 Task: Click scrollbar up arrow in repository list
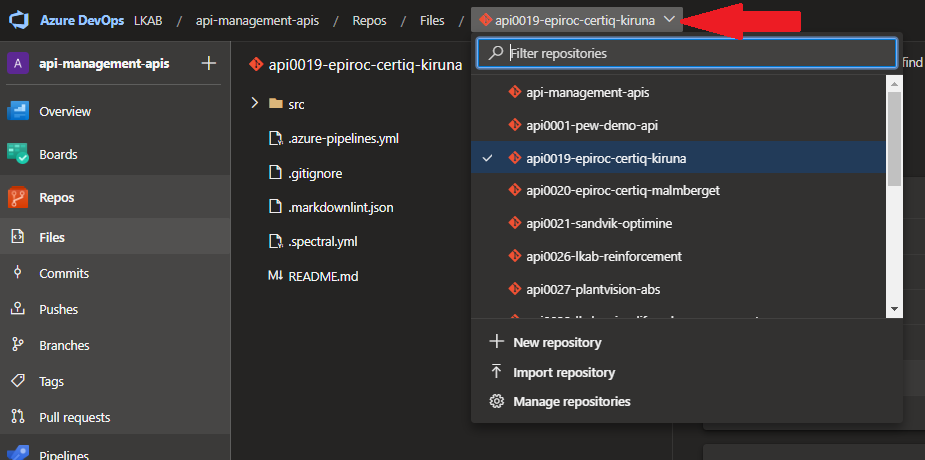894,84
